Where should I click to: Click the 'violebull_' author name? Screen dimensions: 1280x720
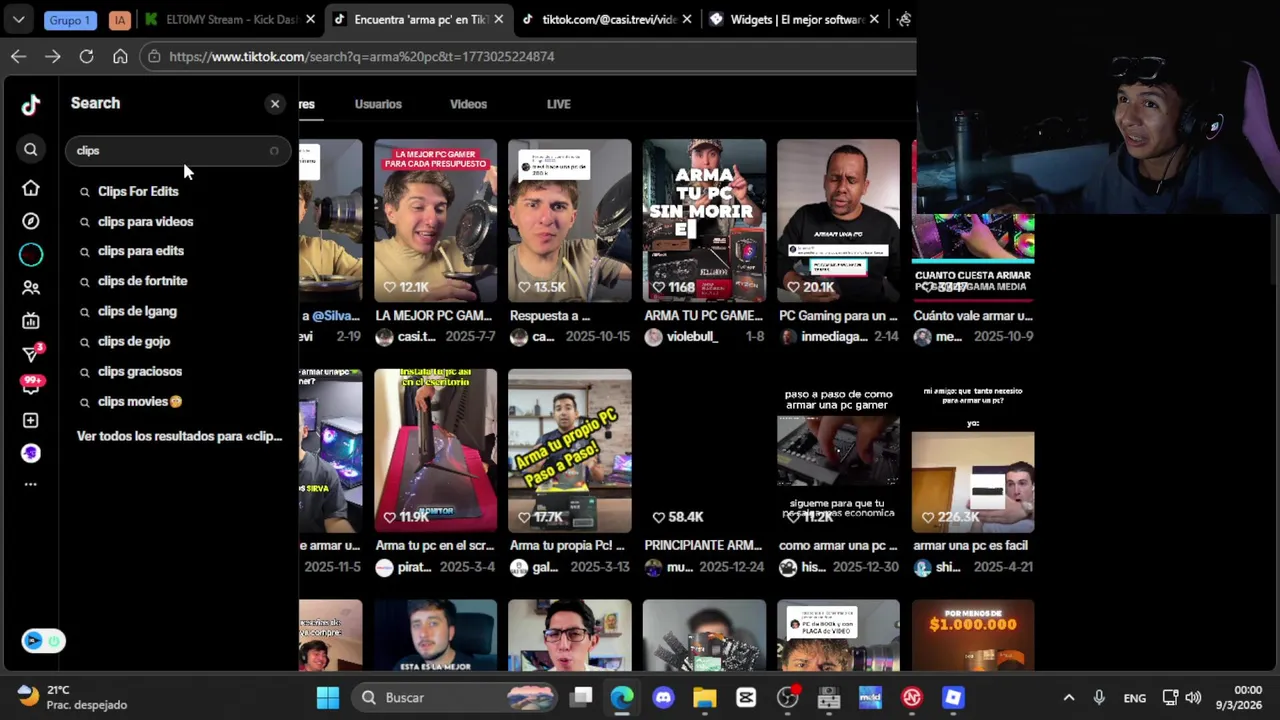coord(692,337)
